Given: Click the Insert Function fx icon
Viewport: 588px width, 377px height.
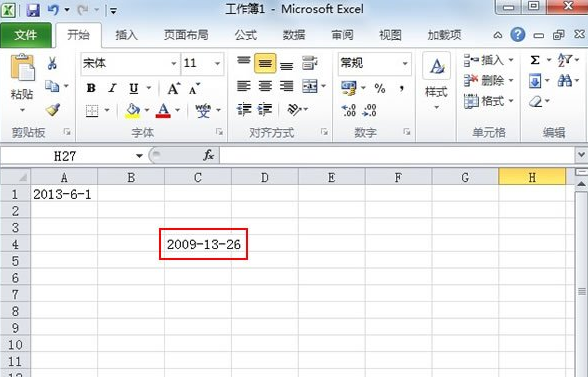Looking at the screenshot, I should click(208, 155).
